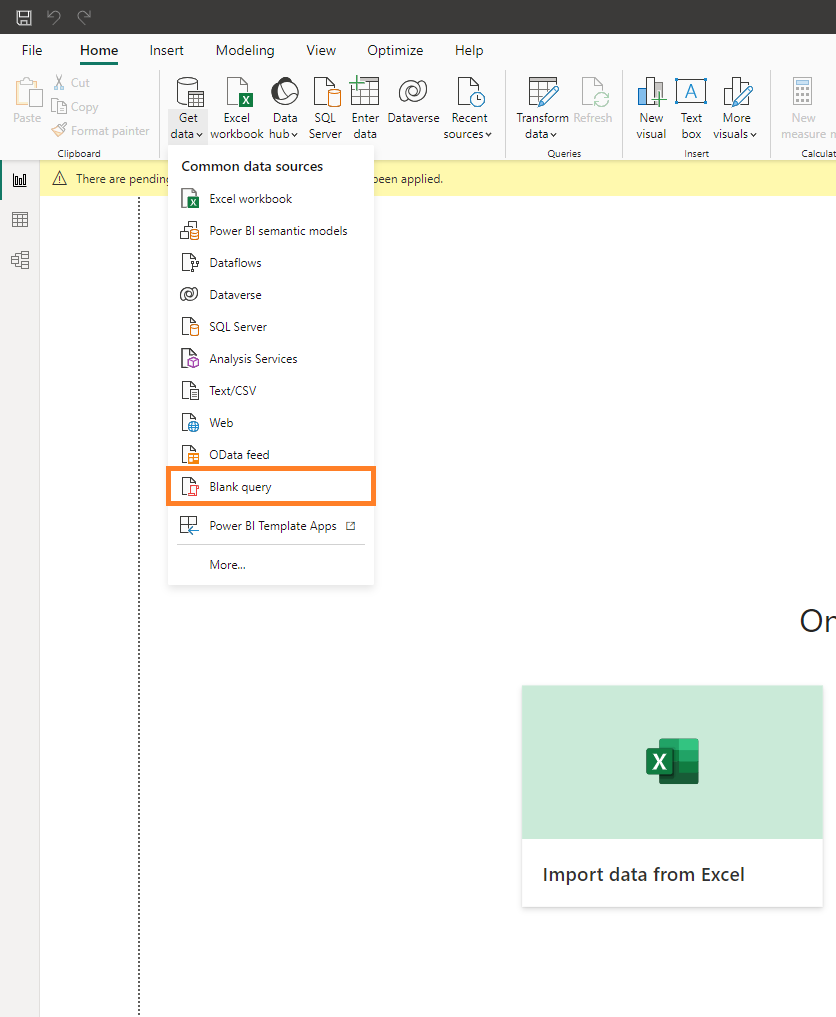836x1017 pixels.
Task: Open the Modeling ribbon tab
Action: point(245,51)
